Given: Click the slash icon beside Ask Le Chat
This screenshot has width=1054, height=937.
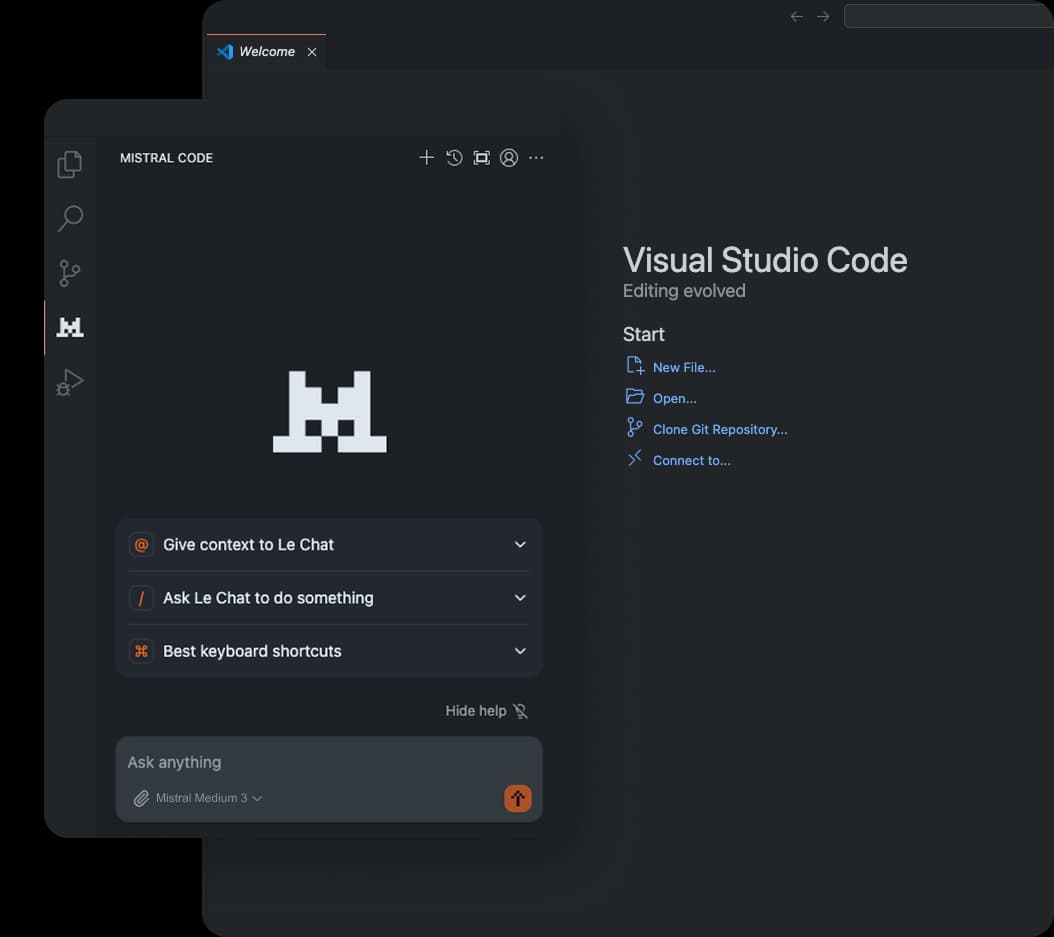Looking at the screenshot, I should coord(141,598).
